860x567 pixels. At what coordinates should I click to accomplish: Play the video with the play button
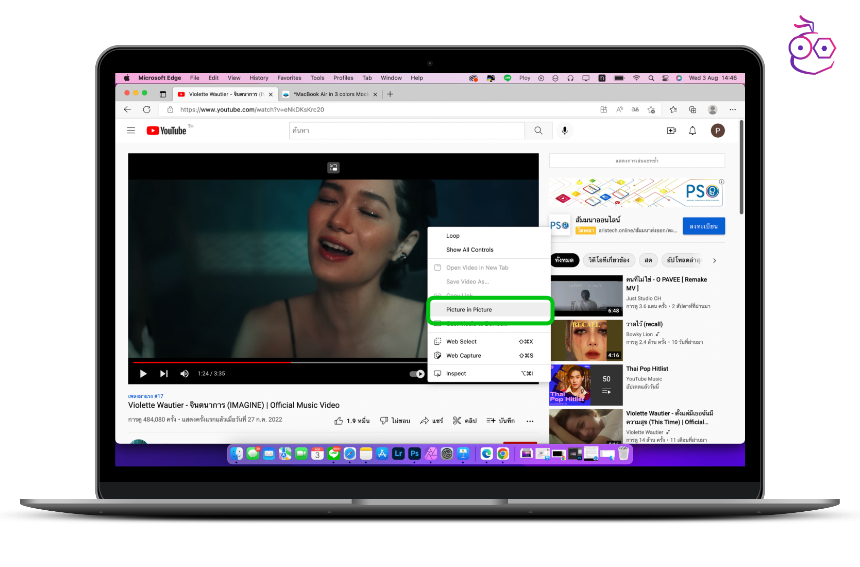pyautogui.click(x=143, y=374)
